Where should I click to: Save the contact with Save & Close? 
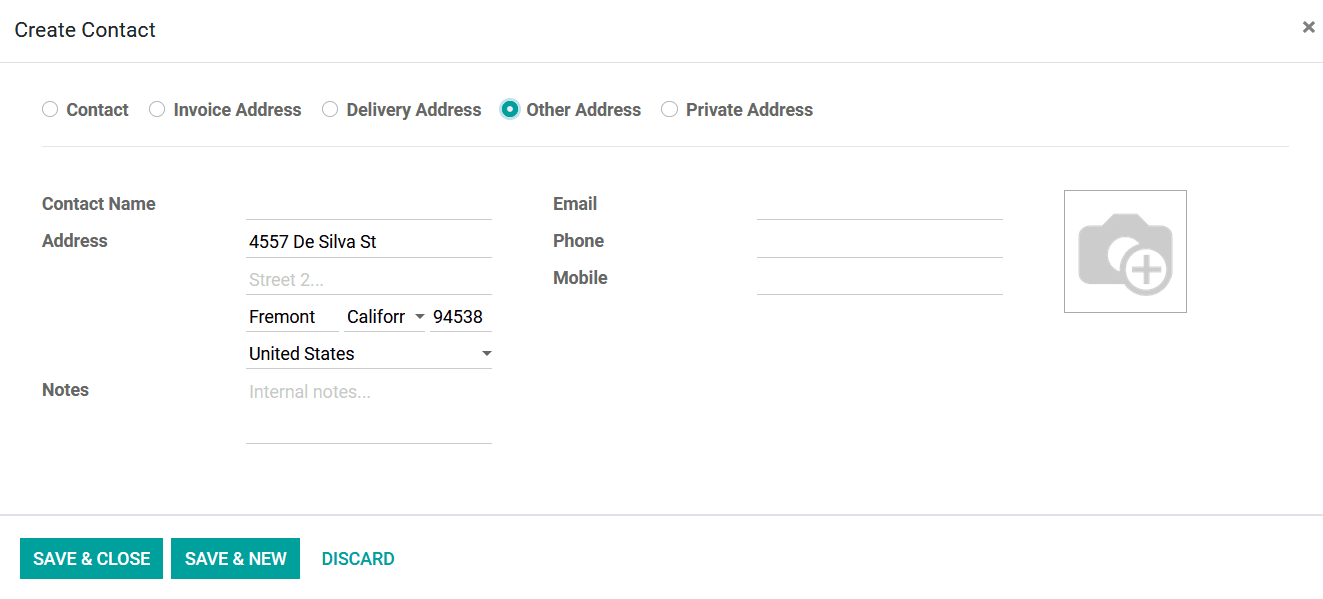pos(91,559)
